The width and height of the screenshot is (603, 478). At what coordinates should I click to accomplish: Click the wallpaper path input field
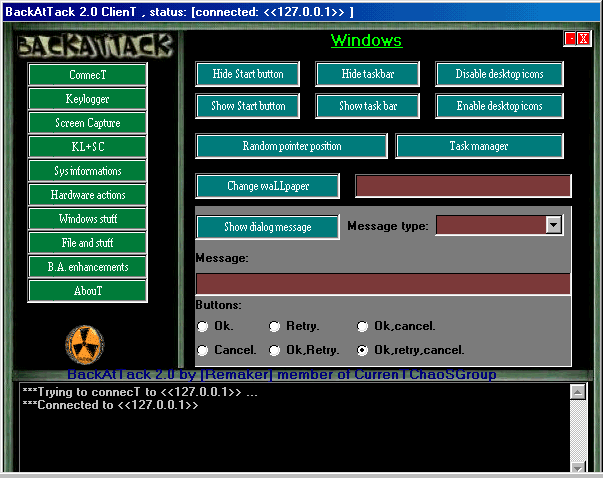click(x=463, y=186)
